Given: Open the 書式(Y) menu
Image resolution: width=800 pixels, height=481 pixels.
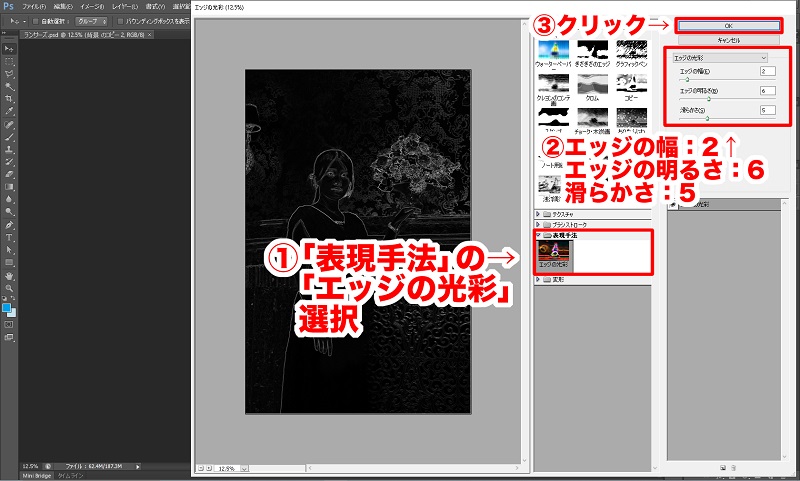Looking at the screenshot, I should [x=155, y=7].
